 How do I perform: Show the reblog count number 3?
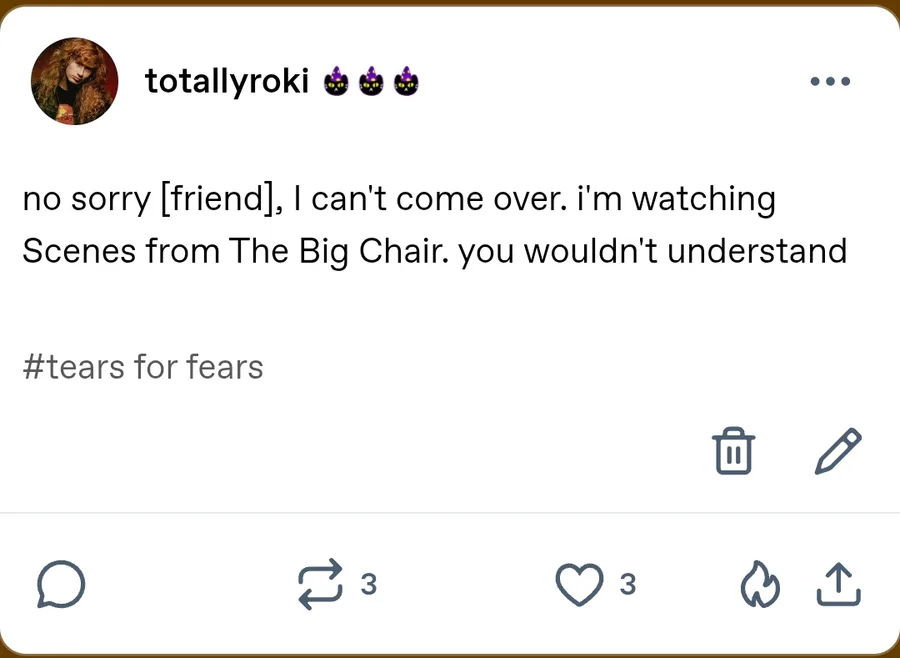(368, 584)
